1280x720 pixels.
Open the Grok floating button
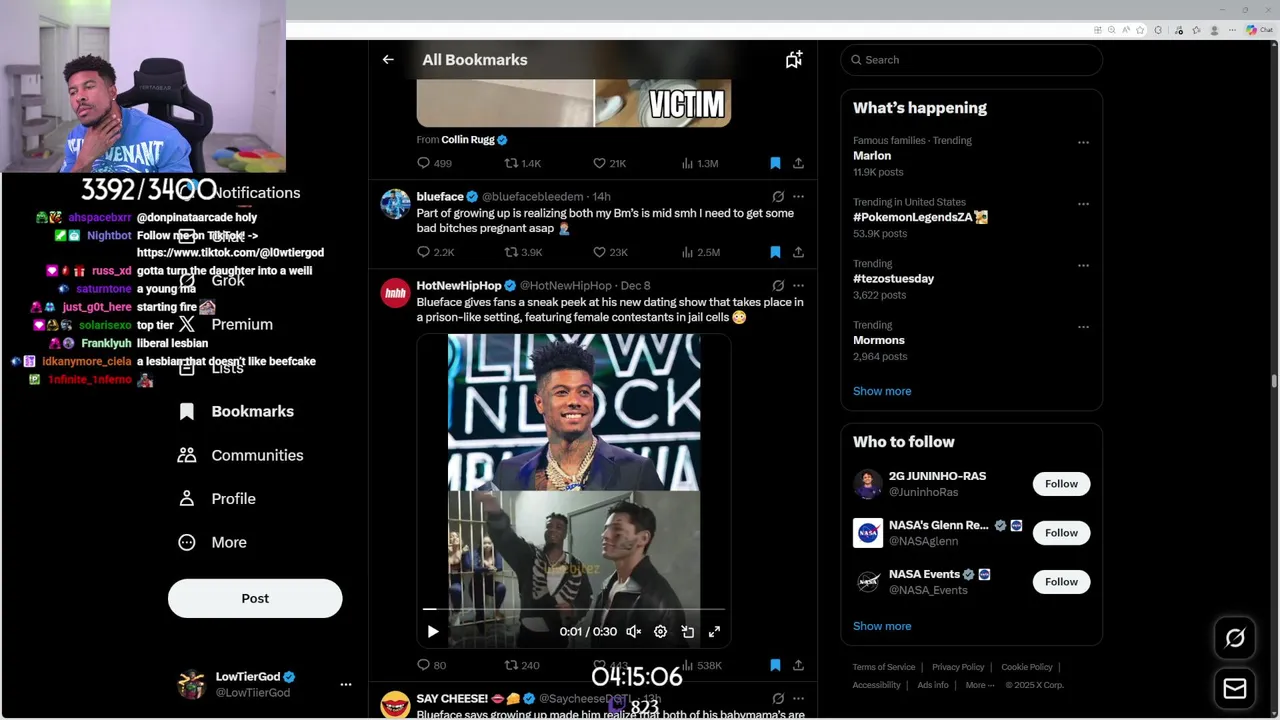pos(1235,638)
